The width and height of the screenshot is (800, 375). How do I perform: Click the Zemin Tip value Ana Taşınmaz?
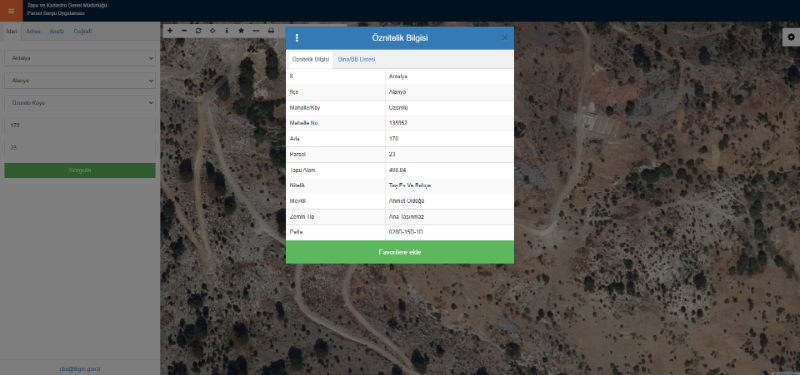(x=406, y=217)
